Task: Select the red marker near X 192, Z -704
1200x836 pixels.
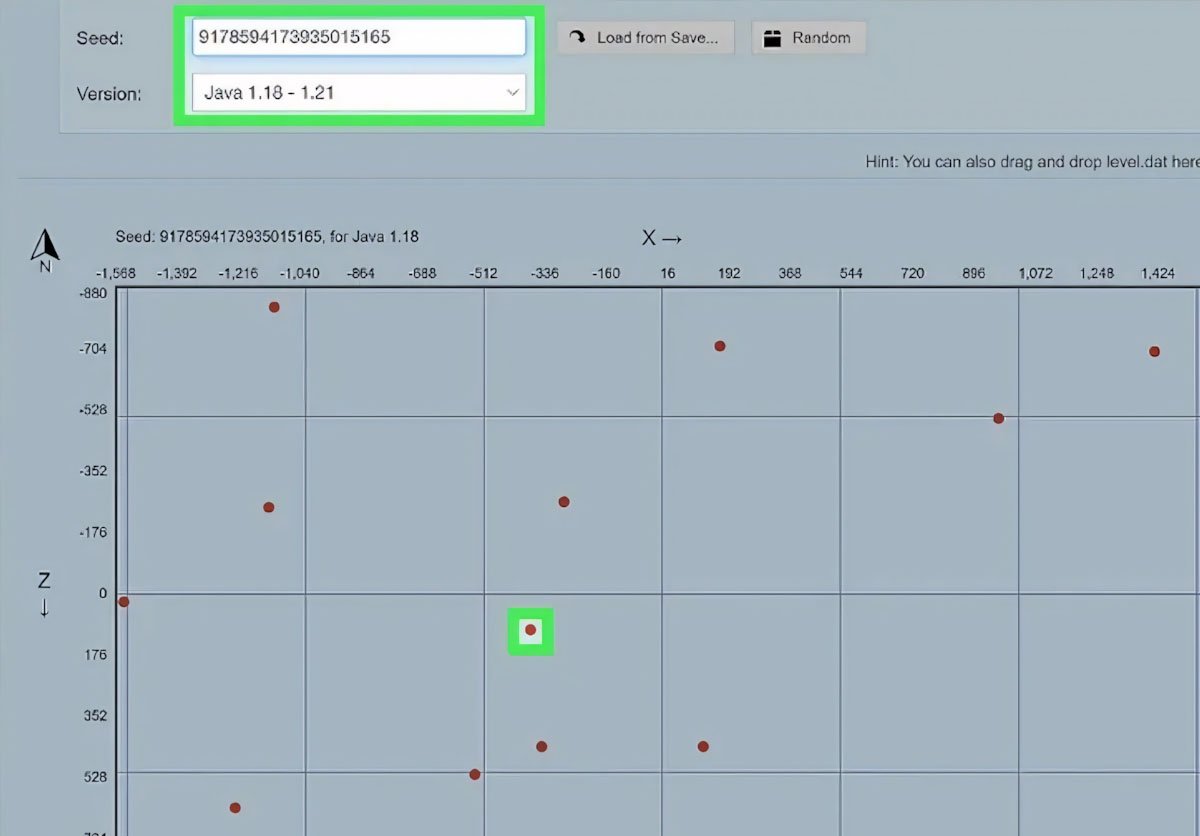Action: (x=720, y=346)
